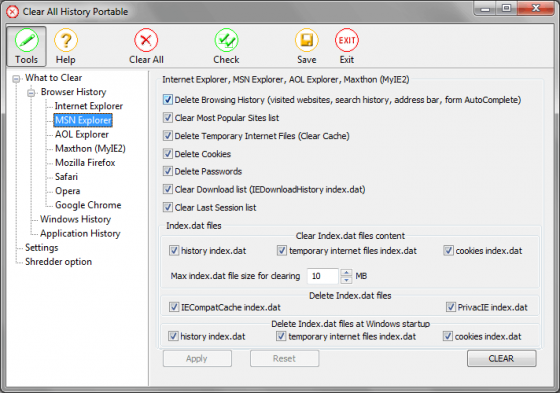Screen dimensions: 560x393
Task: Toggle Clear Last Session list checkbox
Action: coord(168,207)
